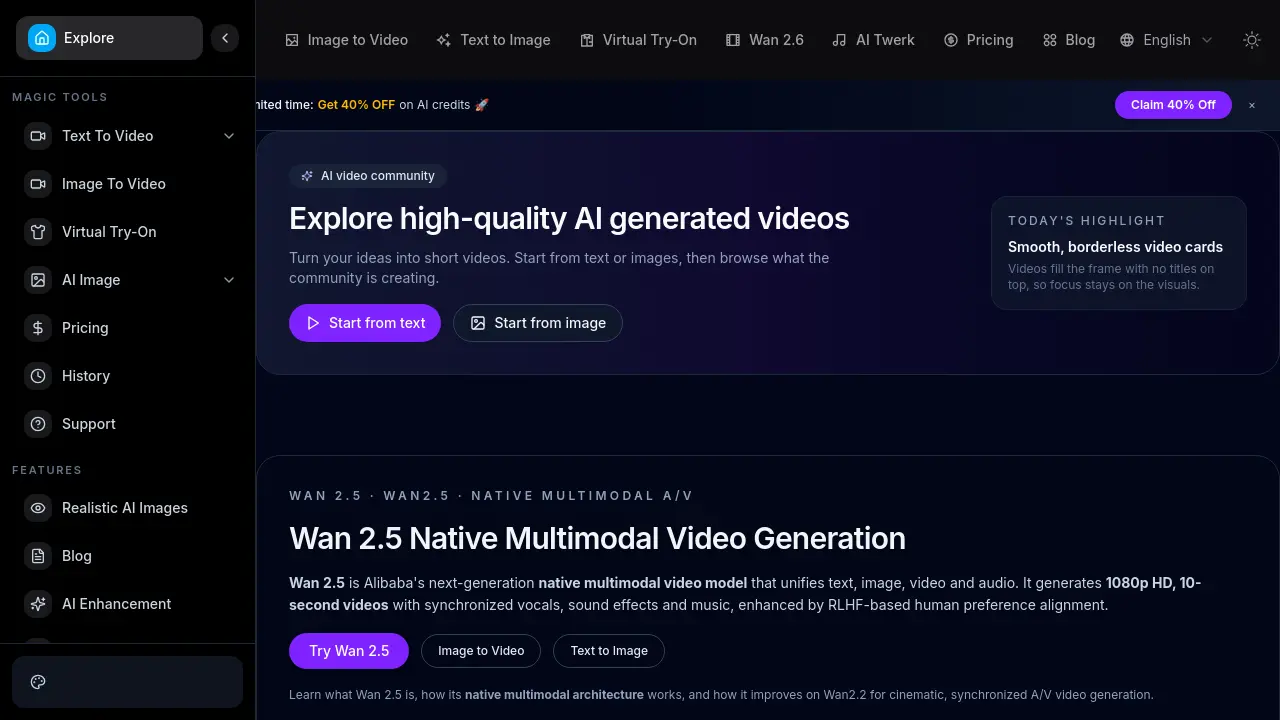This screenshot has width=1280, height=720.
Task: Select Explore in the sidebar
Action: [x=109, y=38]
